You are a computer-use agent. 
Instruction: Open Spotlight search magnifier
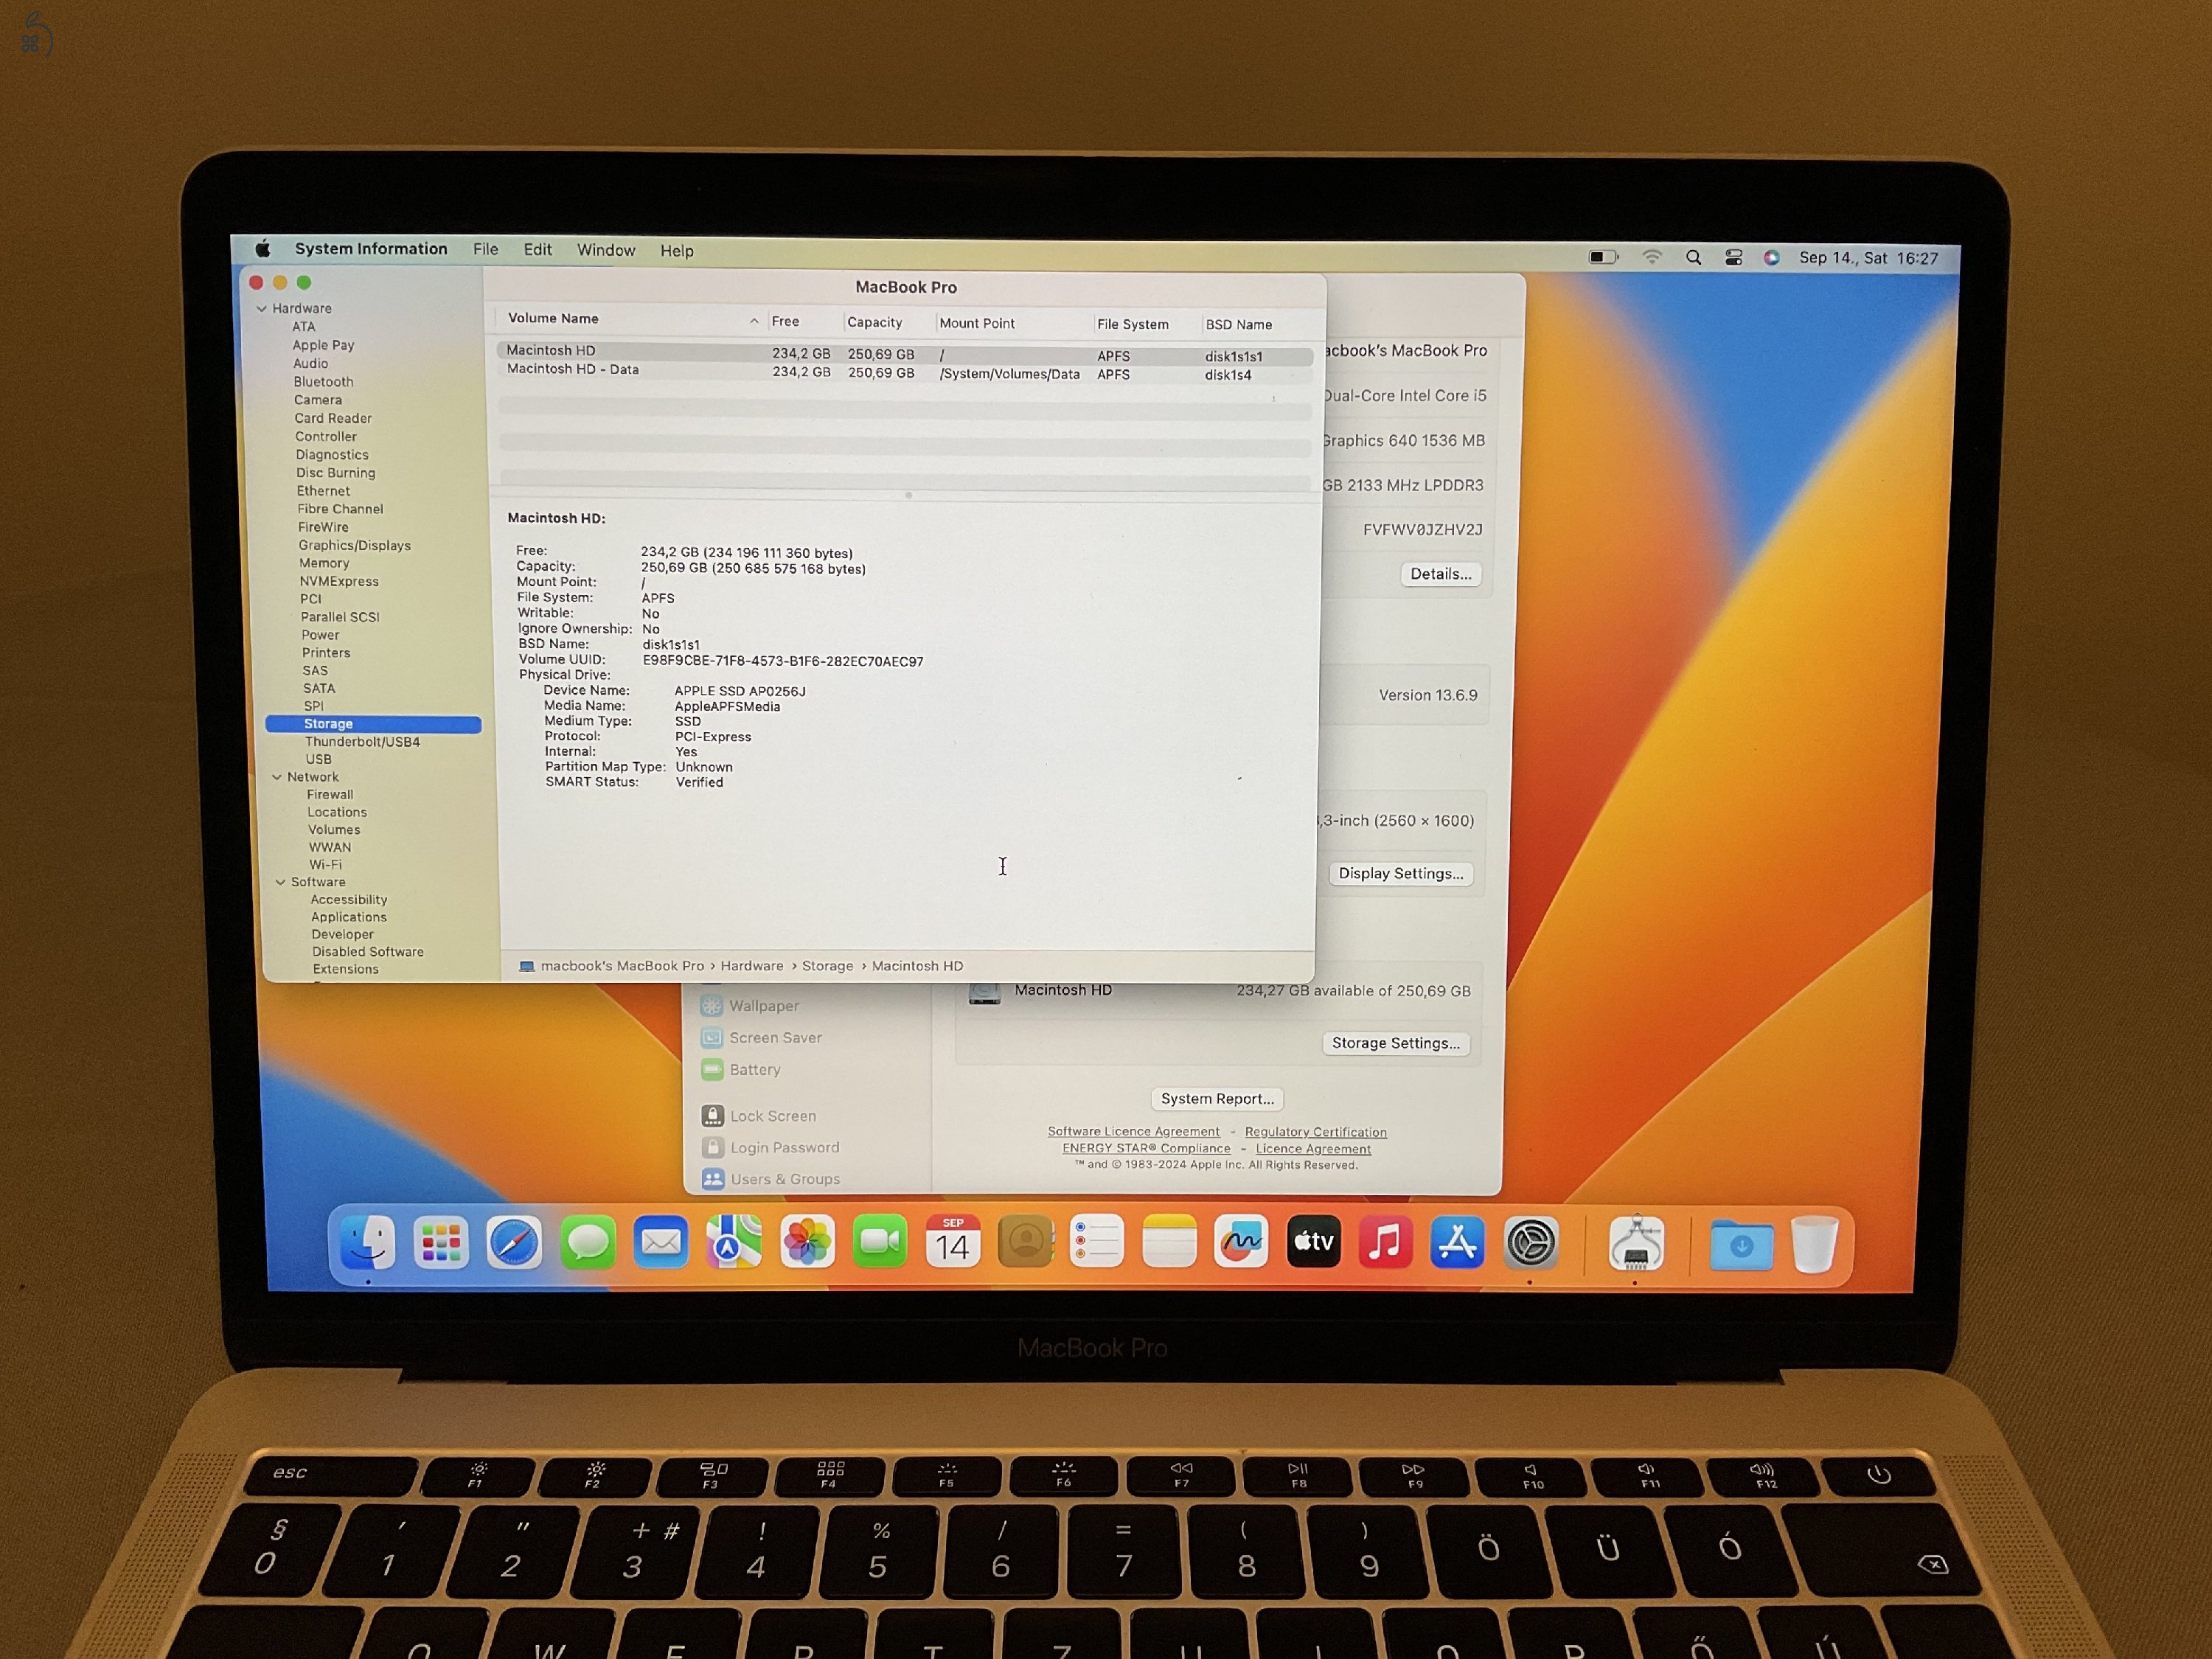[1693, 257]
